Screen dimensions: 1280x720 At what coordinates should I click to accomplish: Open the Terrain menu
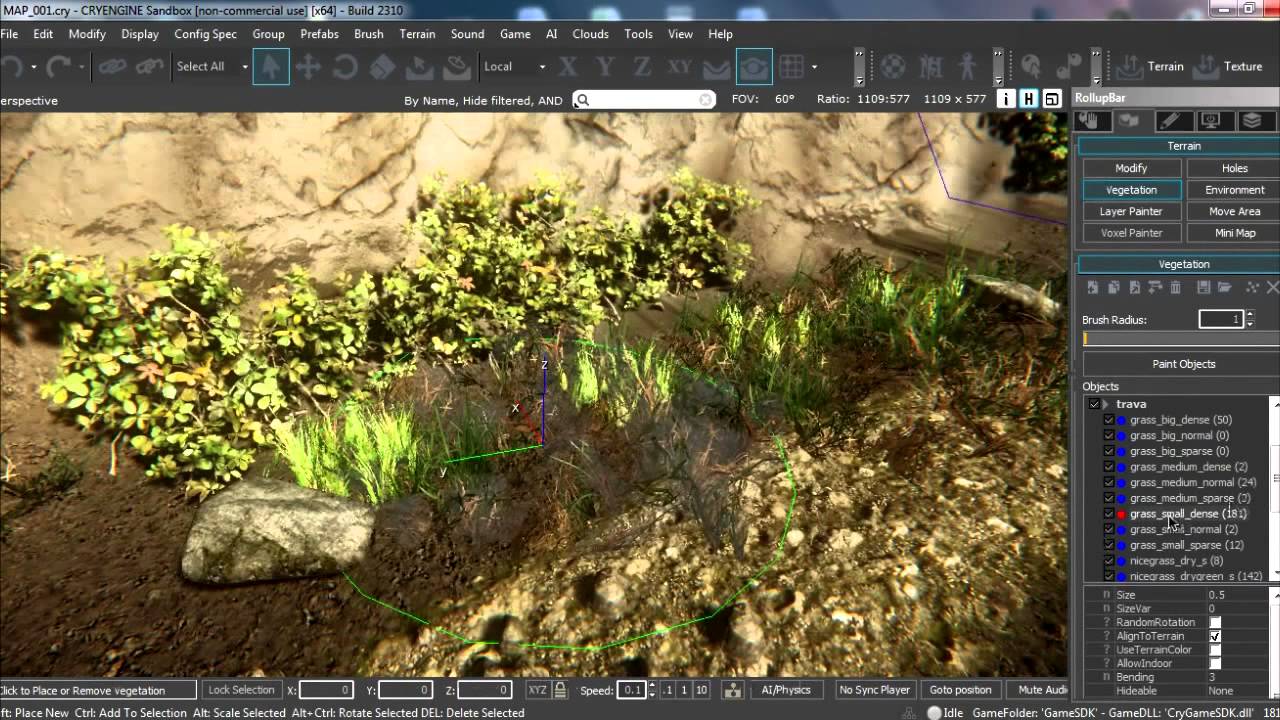pyautogui.click(x=417, y=34)
